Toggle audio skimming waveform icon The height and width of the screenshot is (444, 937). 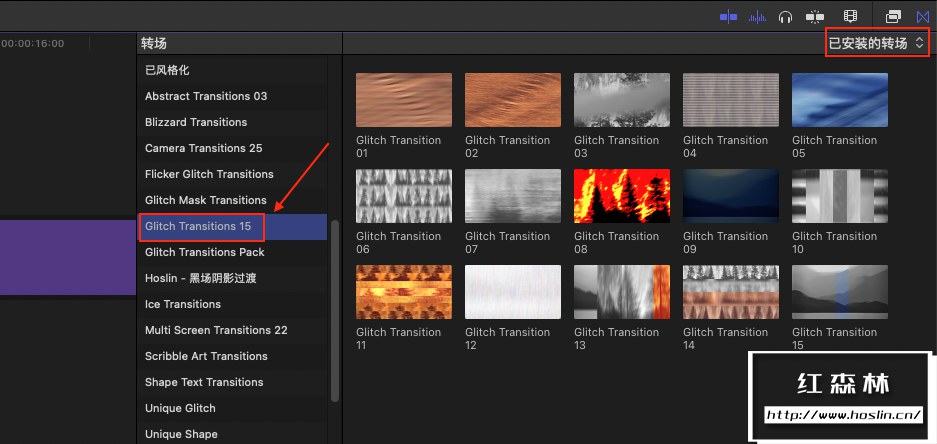pyautogui.click(x=757, y=17)
